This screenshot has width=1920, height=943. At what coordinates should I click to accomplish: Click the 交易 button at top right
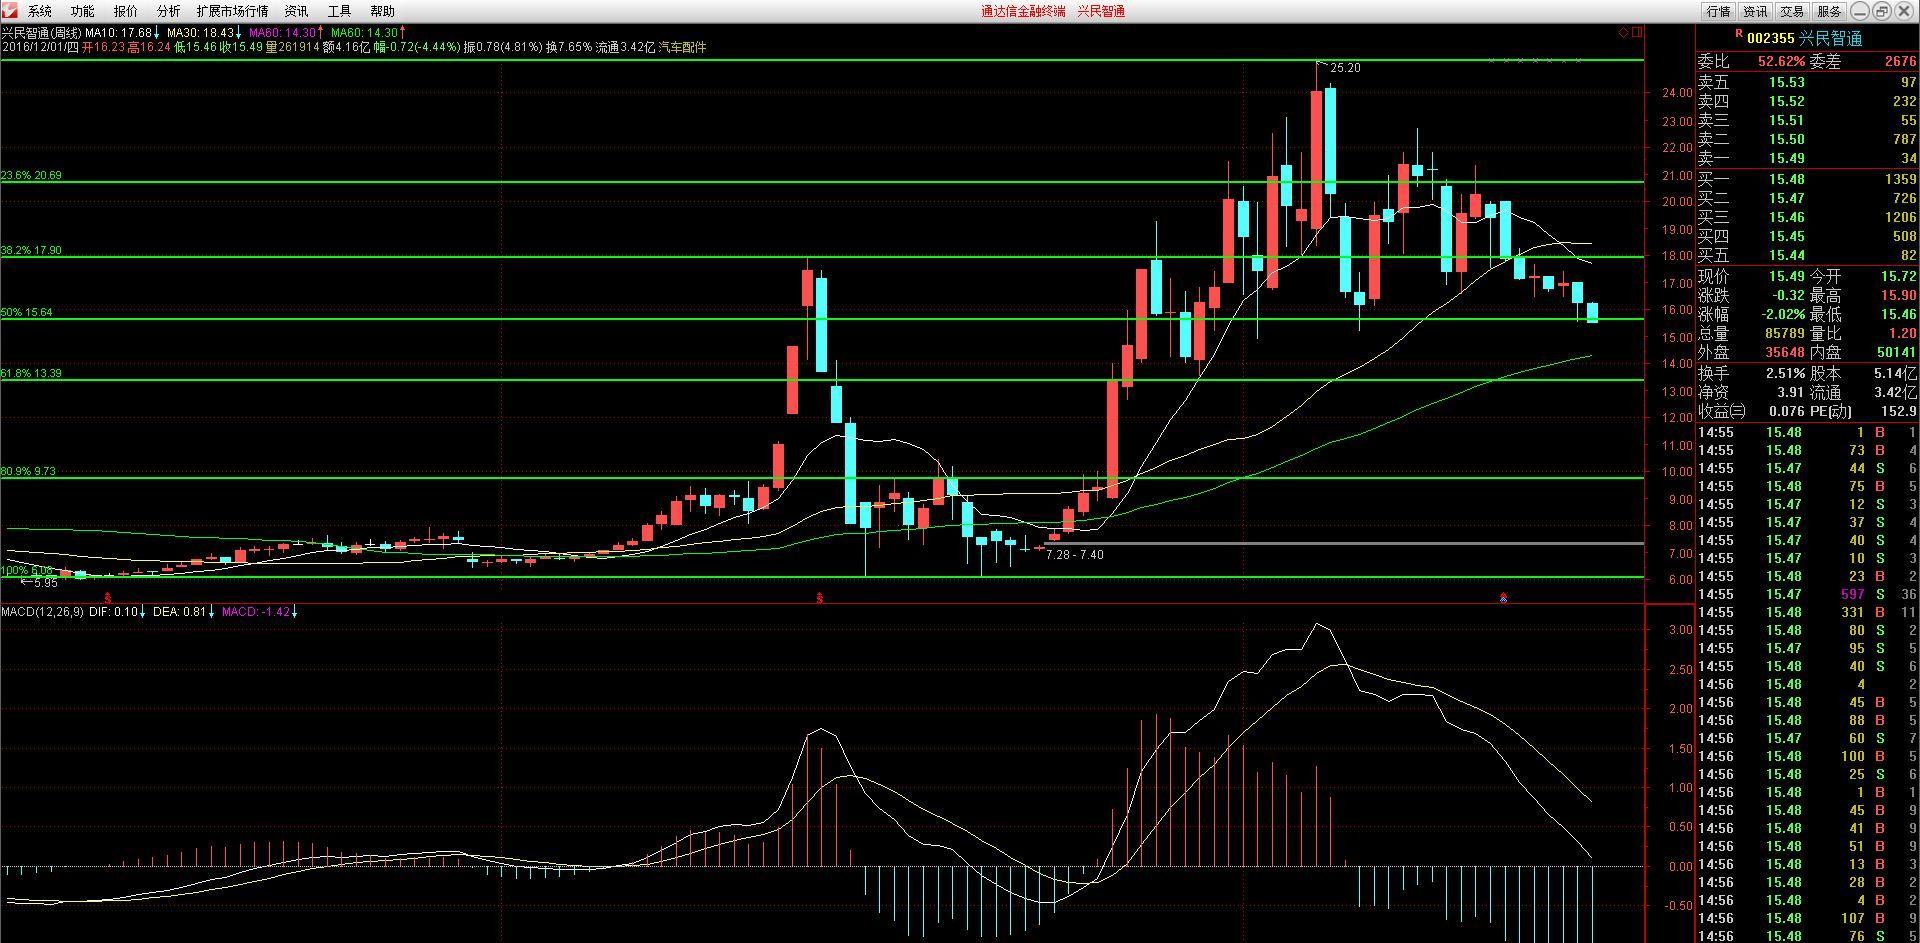[x=1792, y=11]
